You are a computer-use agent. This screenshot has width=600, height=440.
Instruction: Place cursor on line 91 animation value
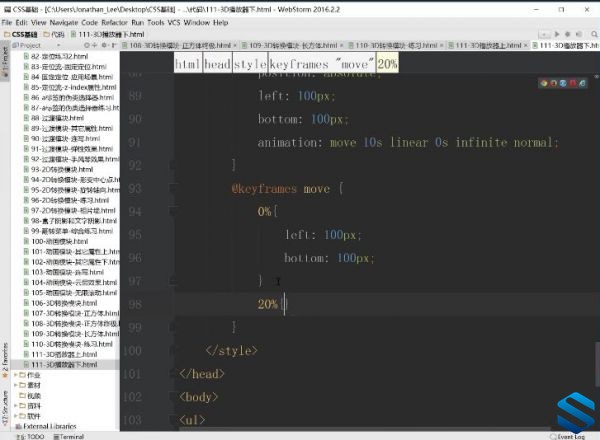(444, 143)
